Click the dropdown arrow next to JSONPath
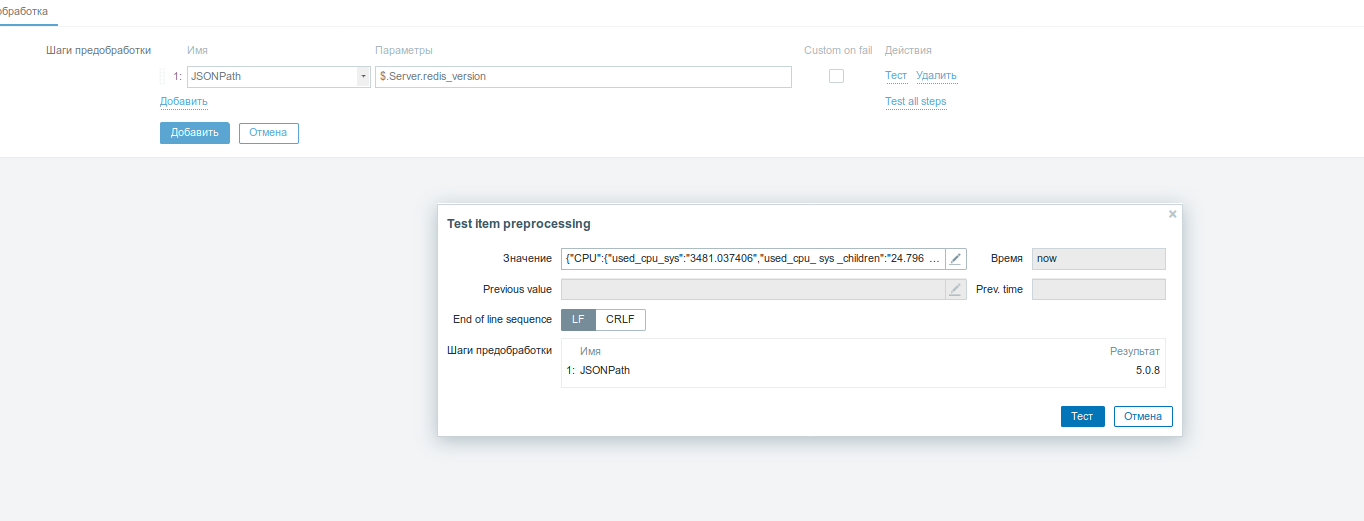Screen dimensions: 1364x521 363,77
